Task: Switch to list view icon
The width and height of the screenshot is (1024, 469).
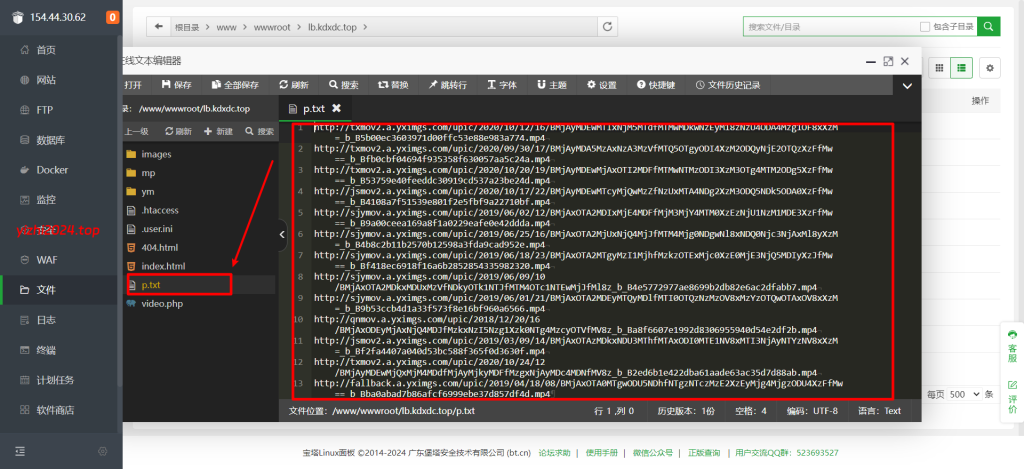Action: tap(961, 67)
